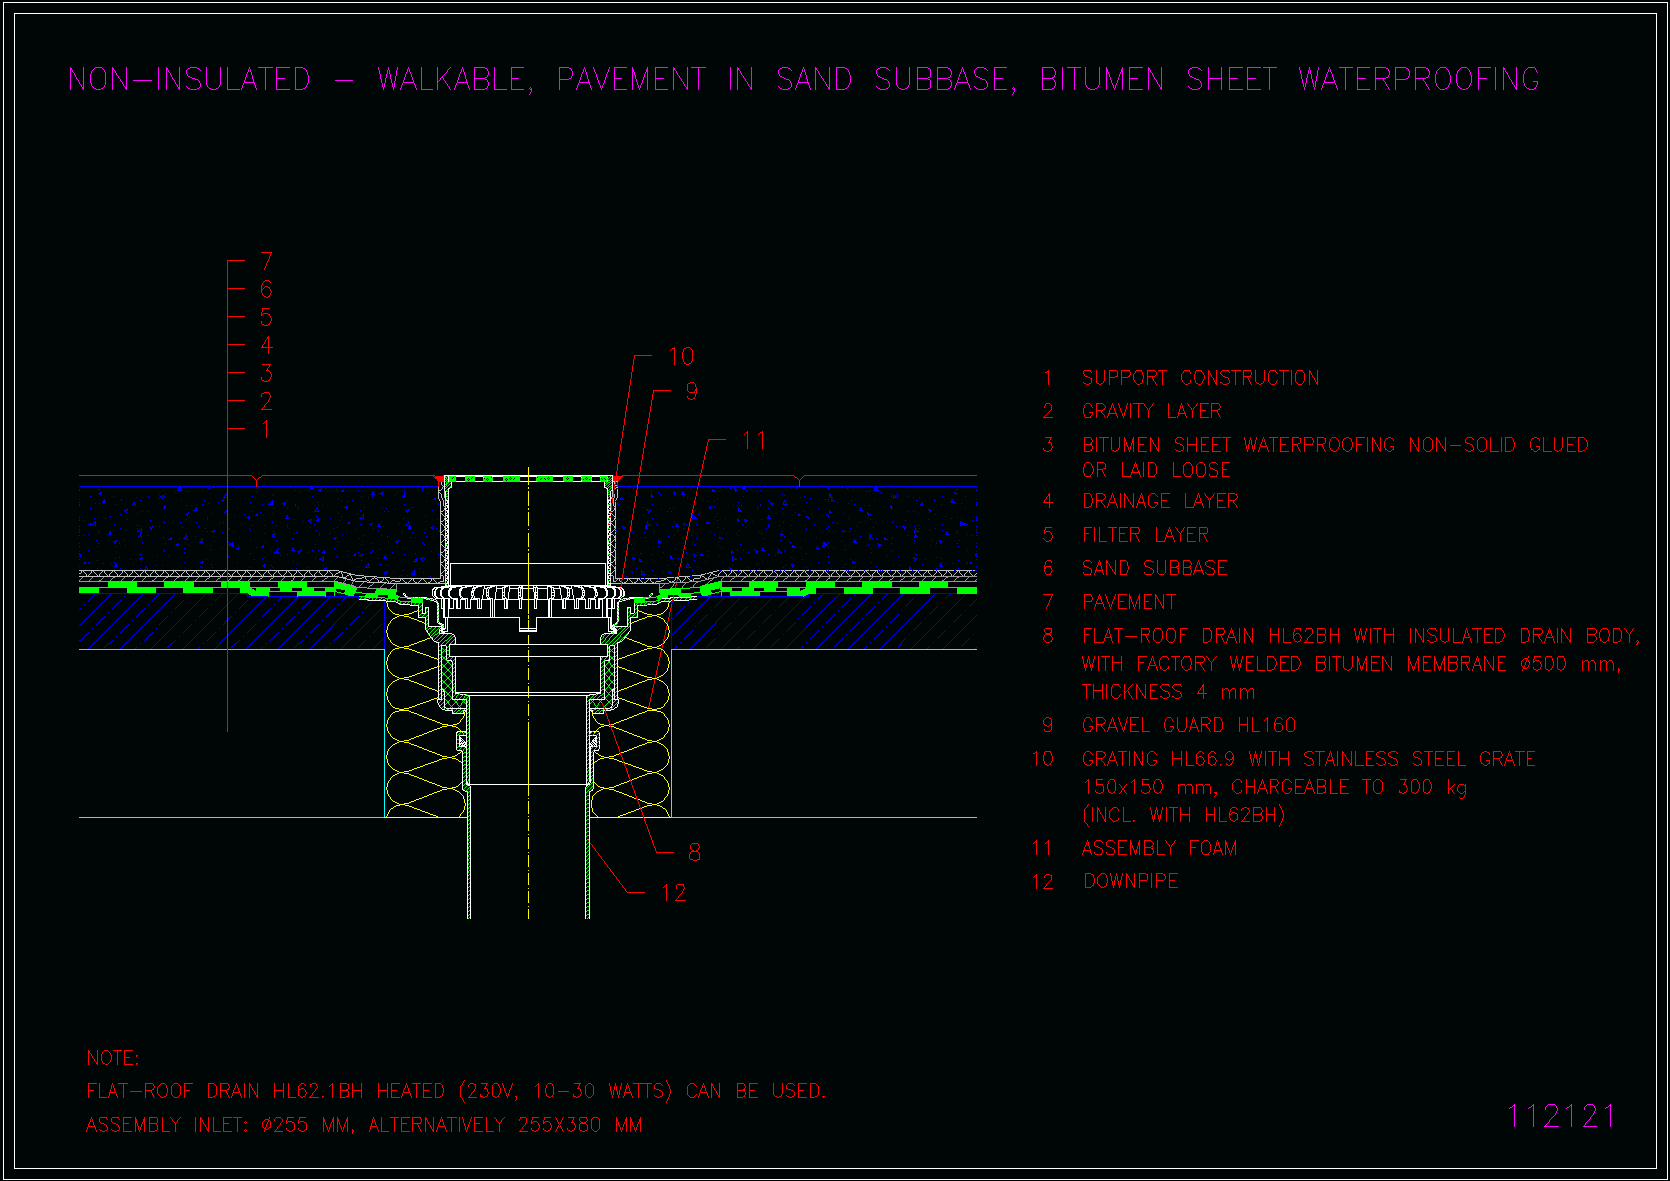The height and width of the screenshot is (1181, 1670).
Task: Click callout number 12 beside the downpipe
Action: click(674, 893)
